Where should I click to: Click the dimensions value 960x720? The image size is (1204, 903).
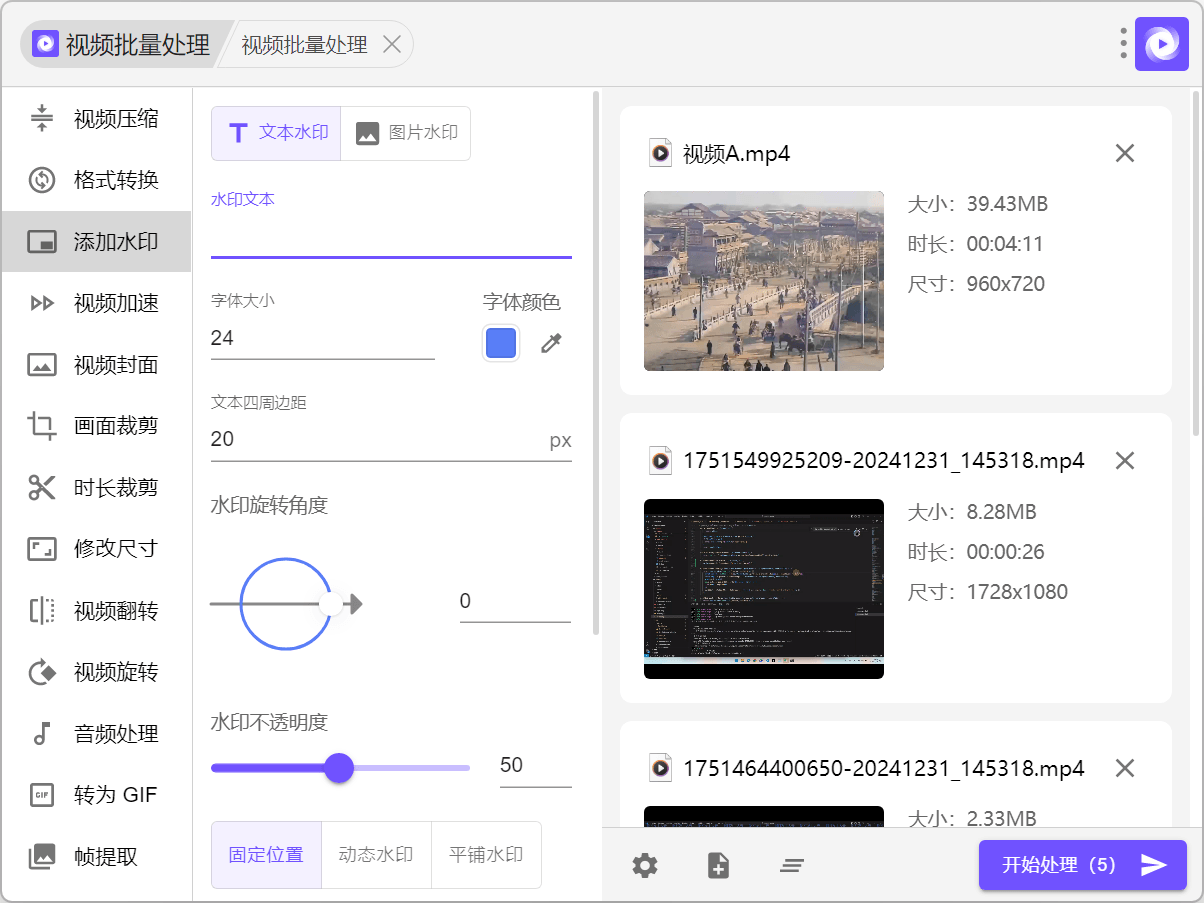click(1006, 284)
